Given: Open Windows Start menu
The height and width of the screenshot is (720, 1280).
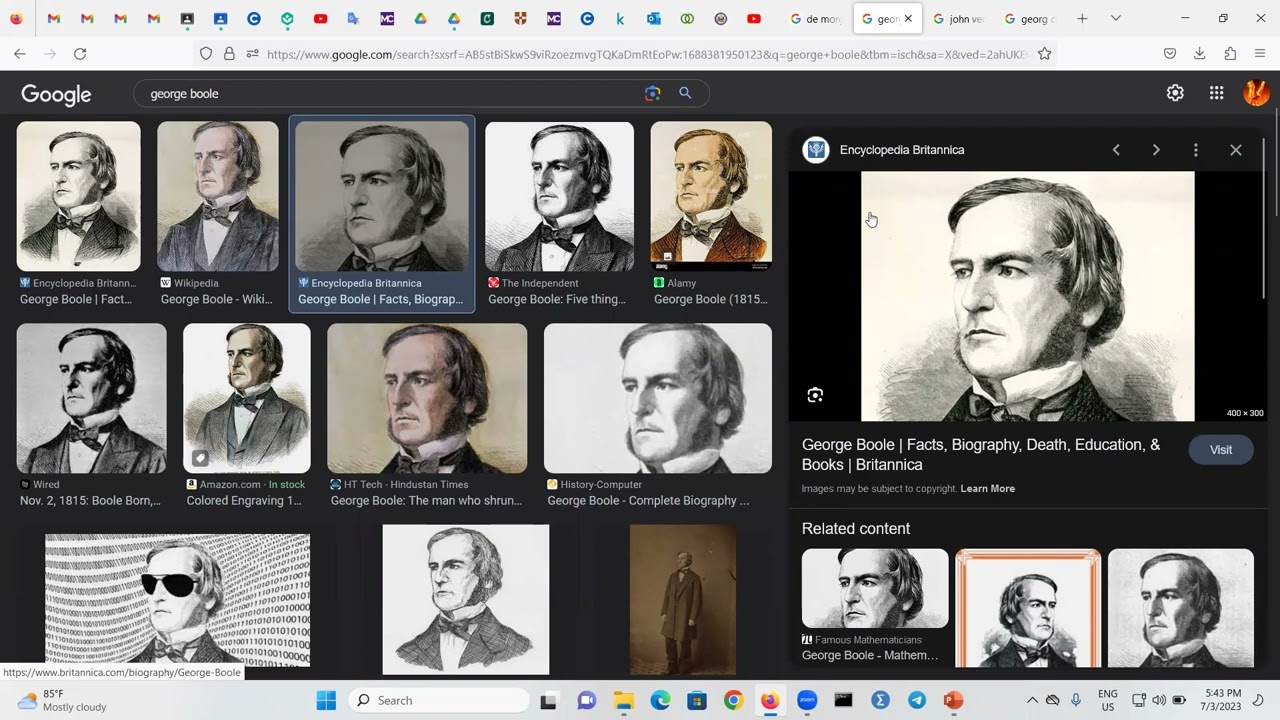Looking at the screenshot, I should click(x=326, y=700).
